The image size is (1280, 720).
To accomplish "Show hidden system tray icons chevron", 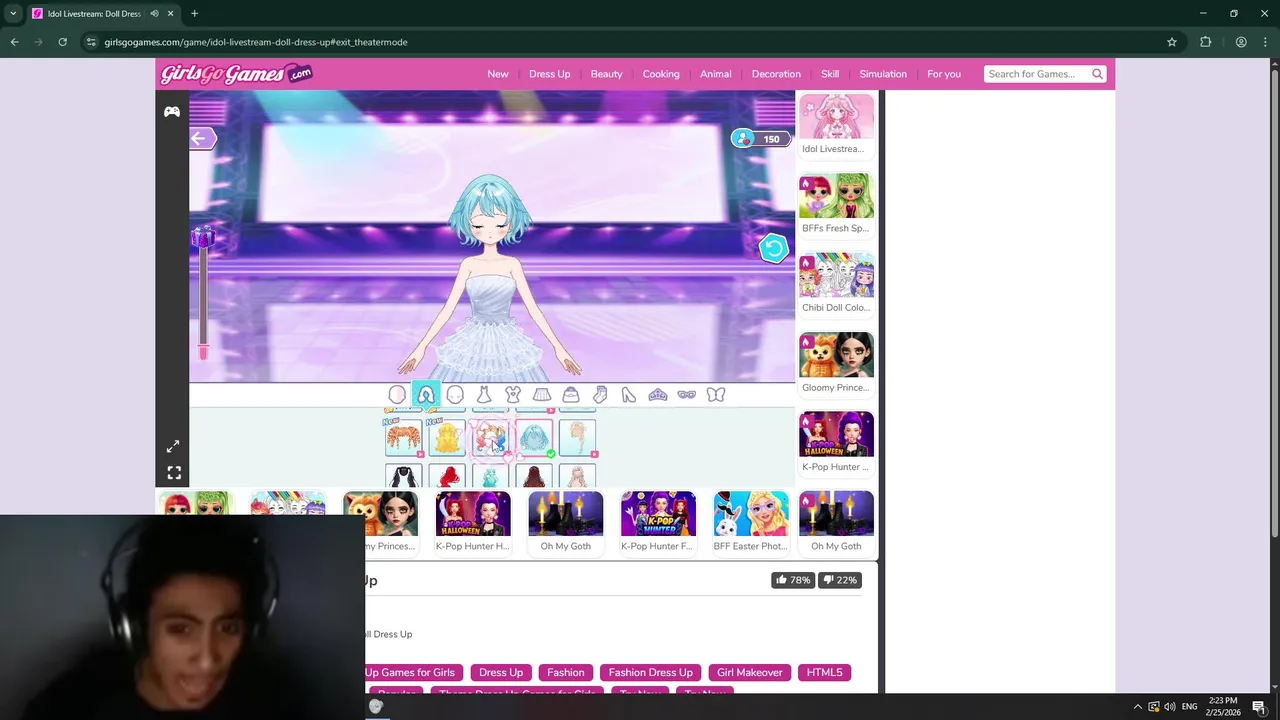I will click(1137, 707).
